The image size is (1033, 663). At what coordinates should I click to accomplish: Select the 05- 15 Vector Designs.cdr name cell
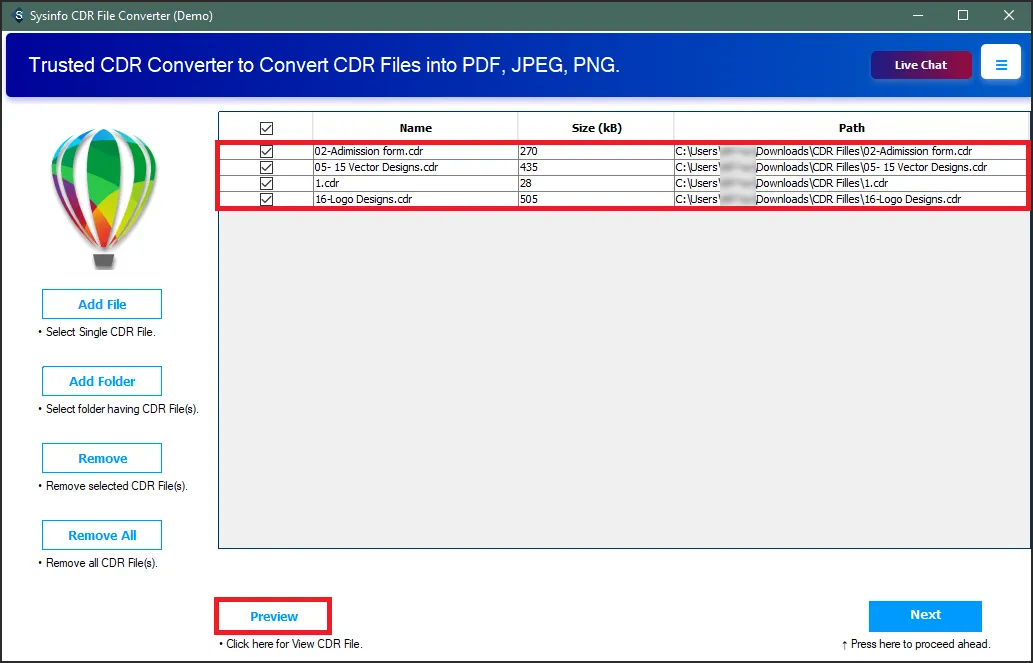(x=415, y=167)
